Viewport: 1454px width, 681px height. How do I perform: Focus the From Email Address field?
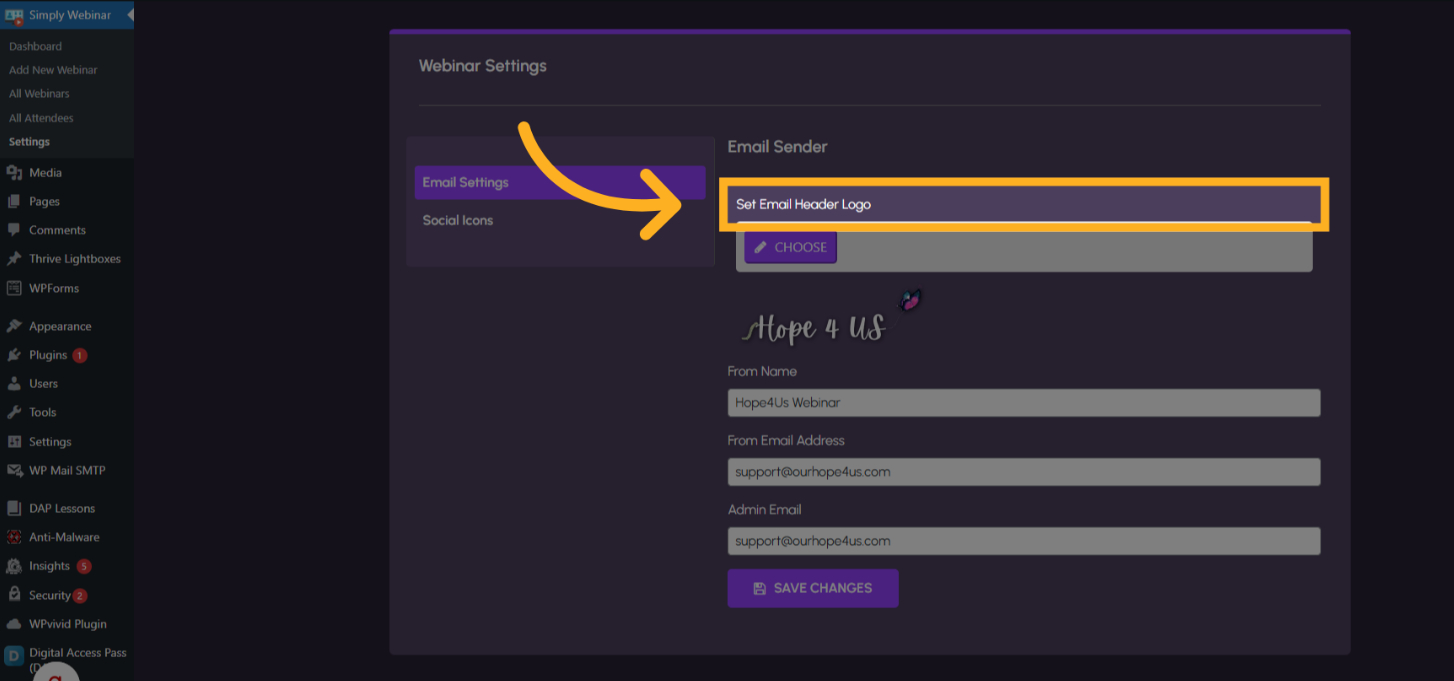click(1023, 472)
